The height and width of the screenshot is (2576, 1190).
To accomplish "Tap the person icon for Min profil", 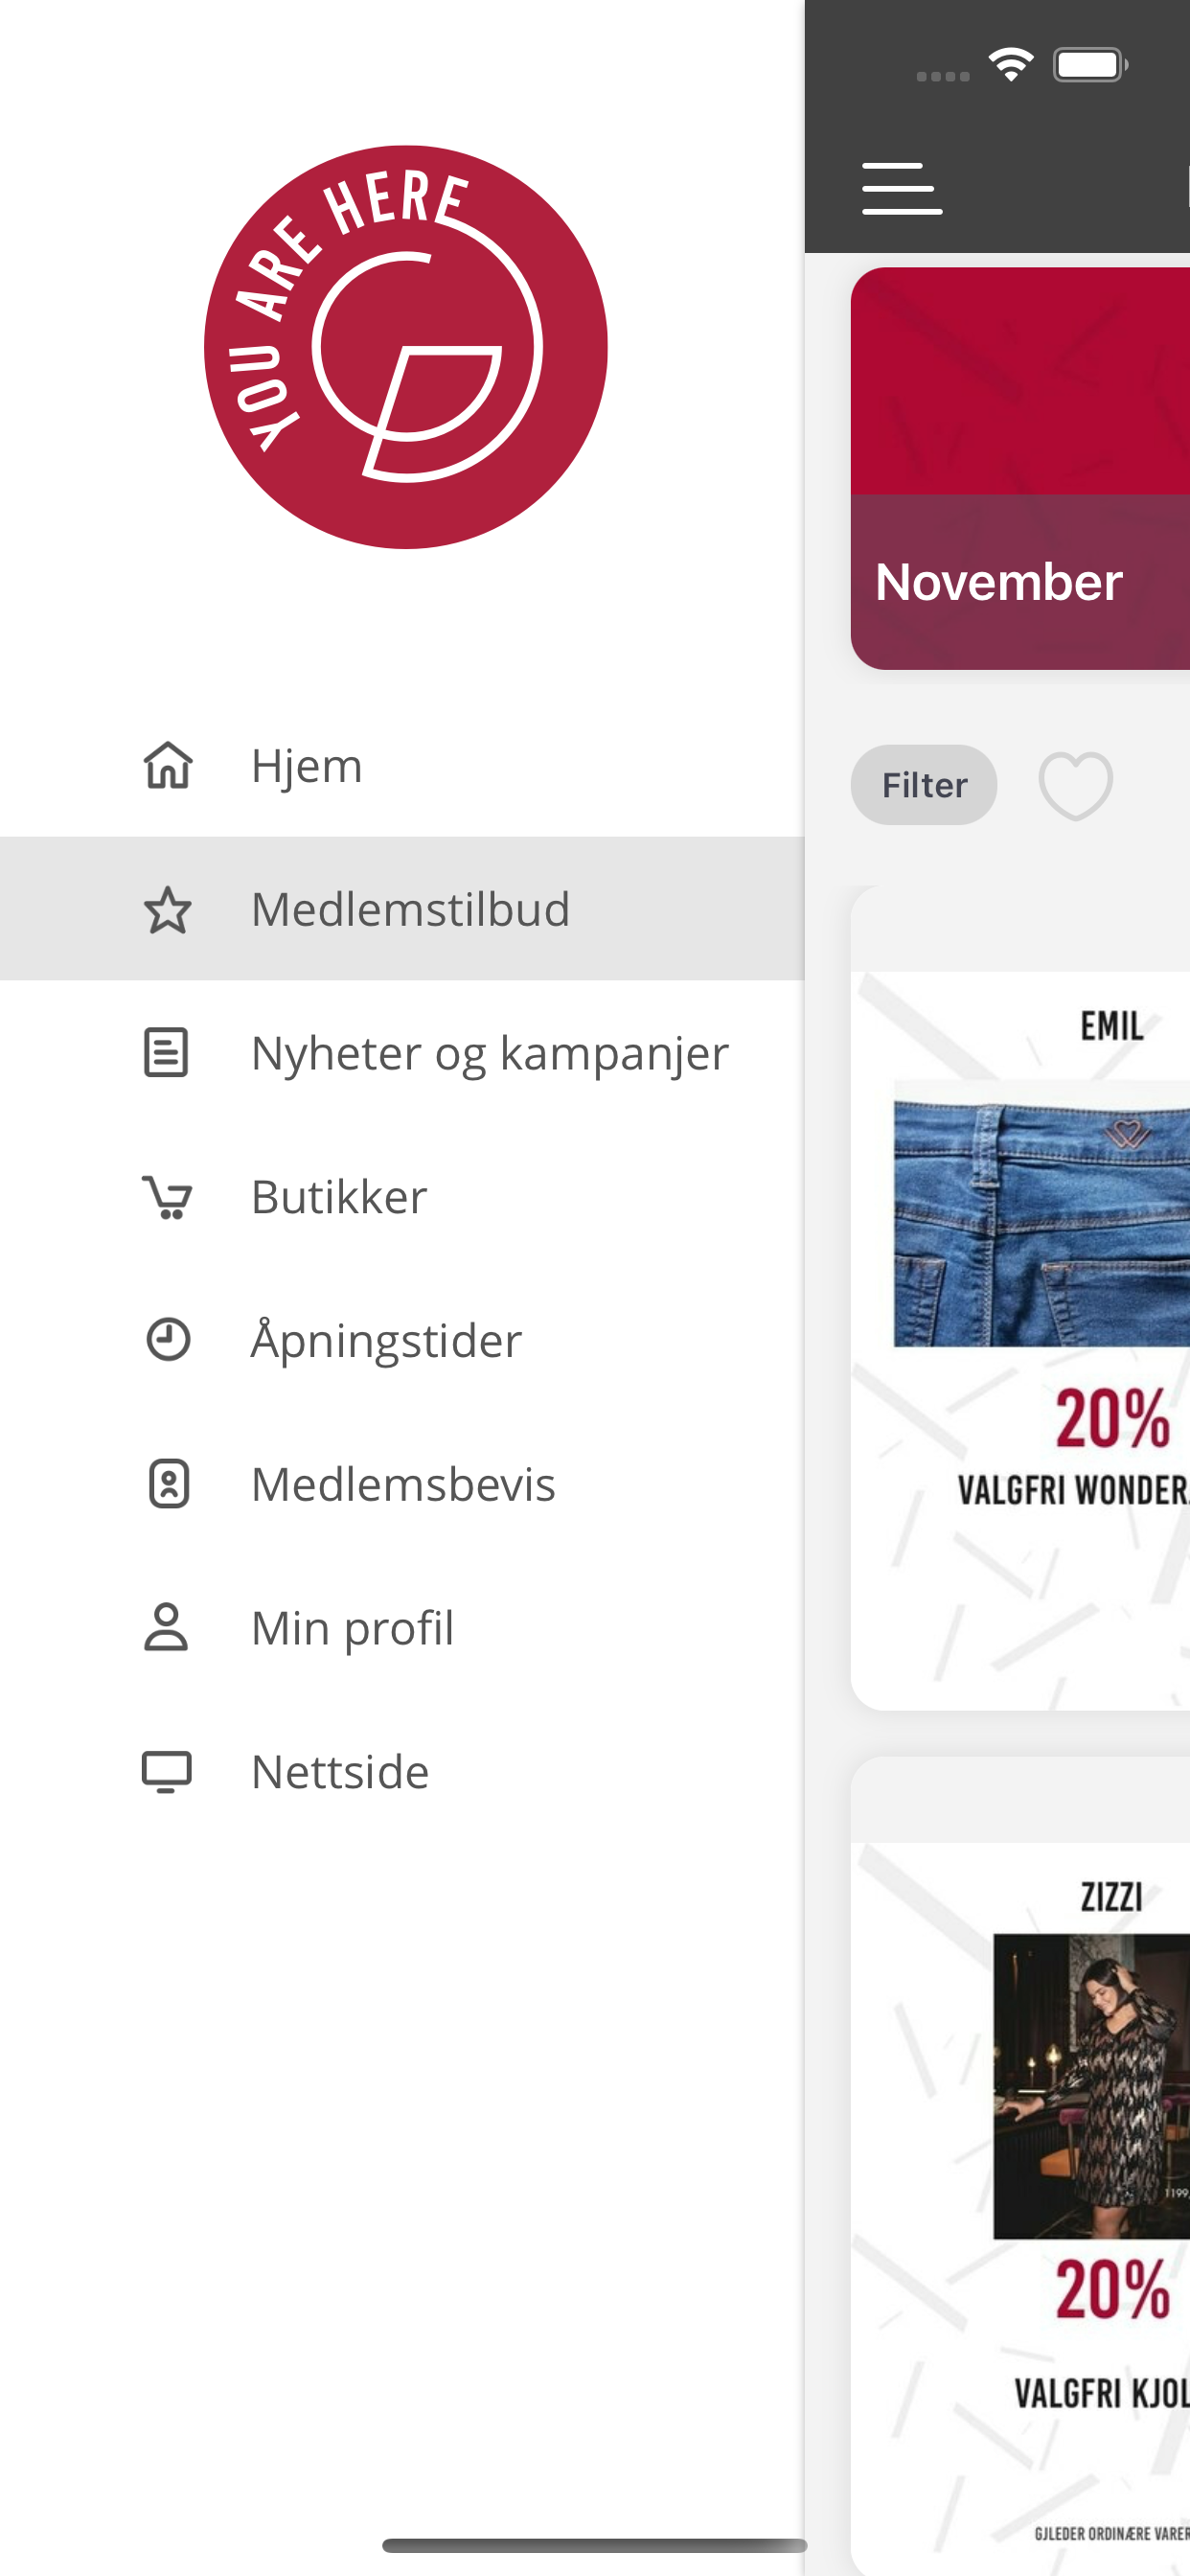I will [x=166, y=1628].
